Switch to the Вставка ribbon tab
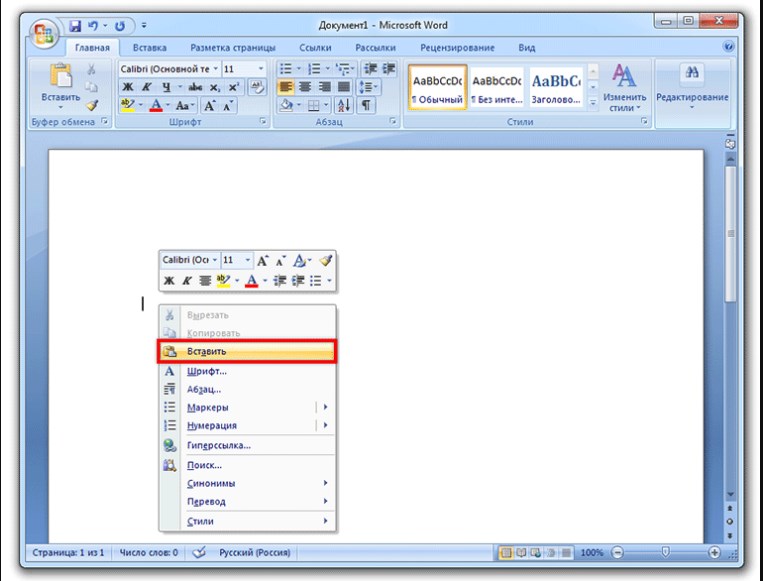The image size is (763, 581). (149, 48)
